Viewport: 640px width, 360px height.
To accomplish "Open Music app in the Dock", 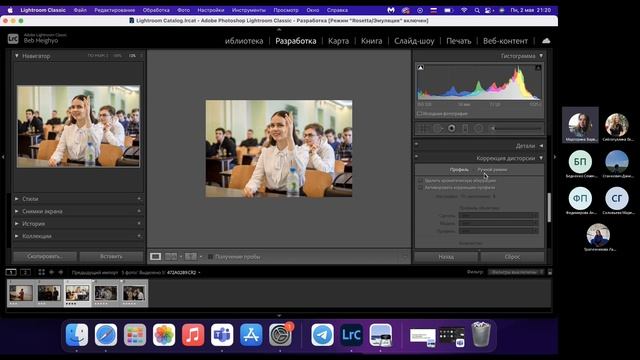I will tap(193, 335).
